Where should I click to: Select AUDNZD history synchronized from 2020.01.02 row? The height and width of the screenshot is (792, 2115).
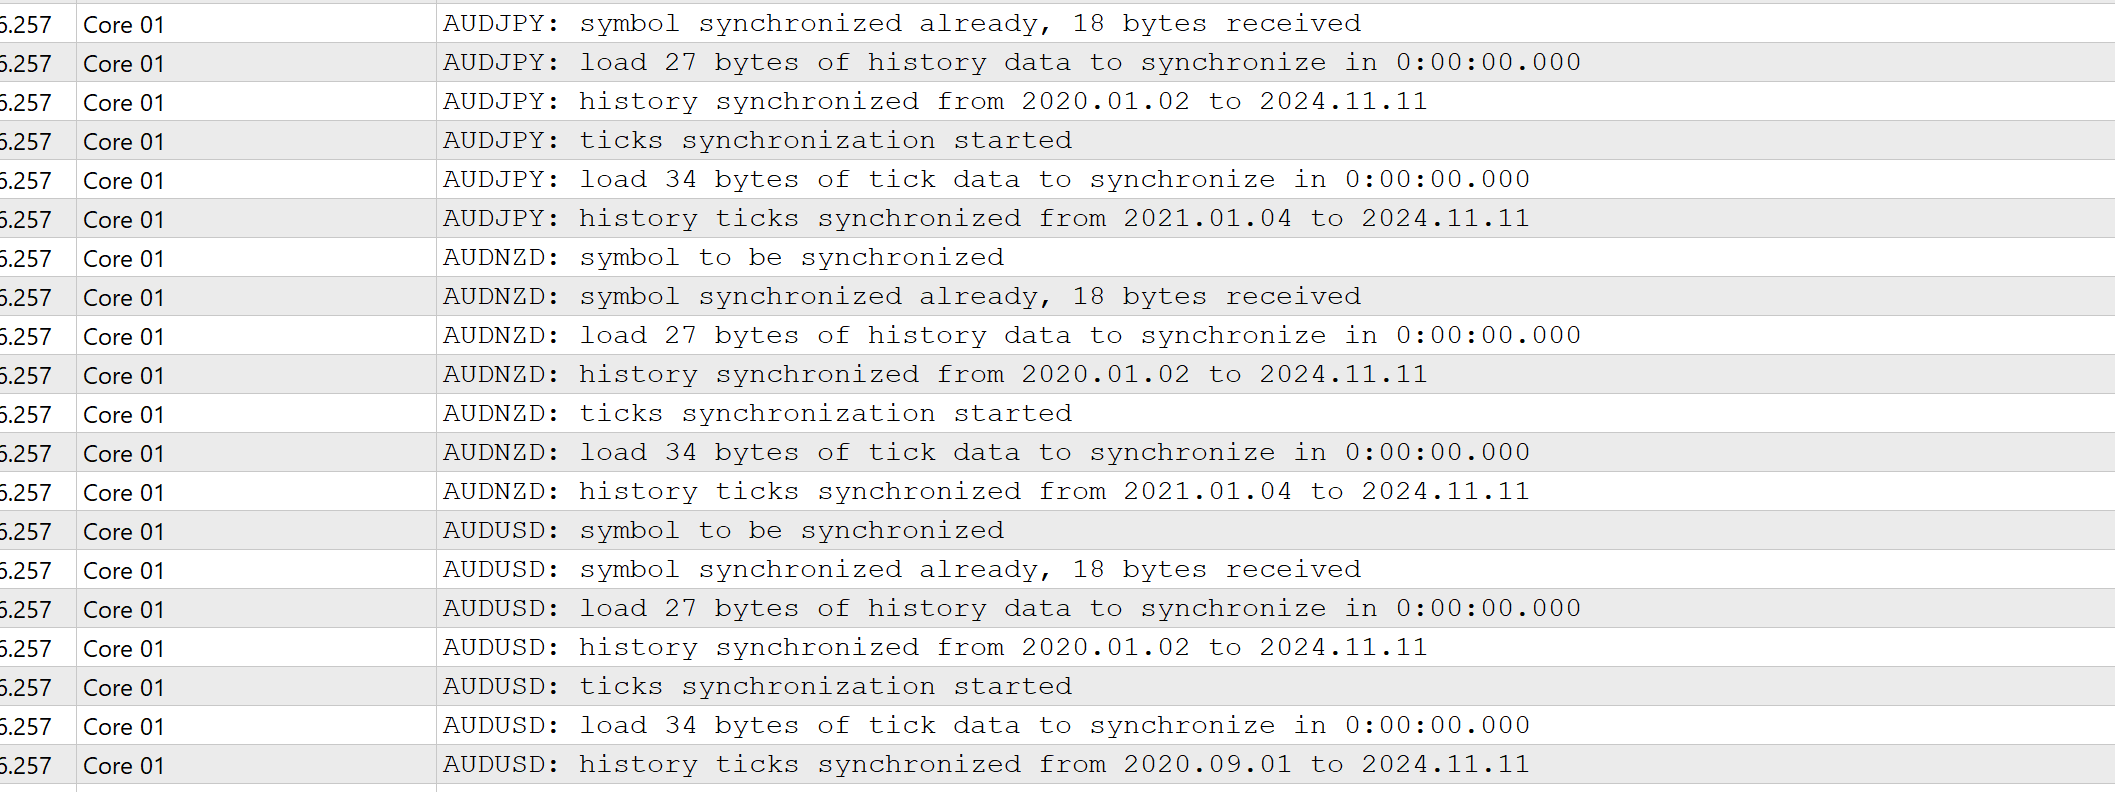pos(1057,374)
